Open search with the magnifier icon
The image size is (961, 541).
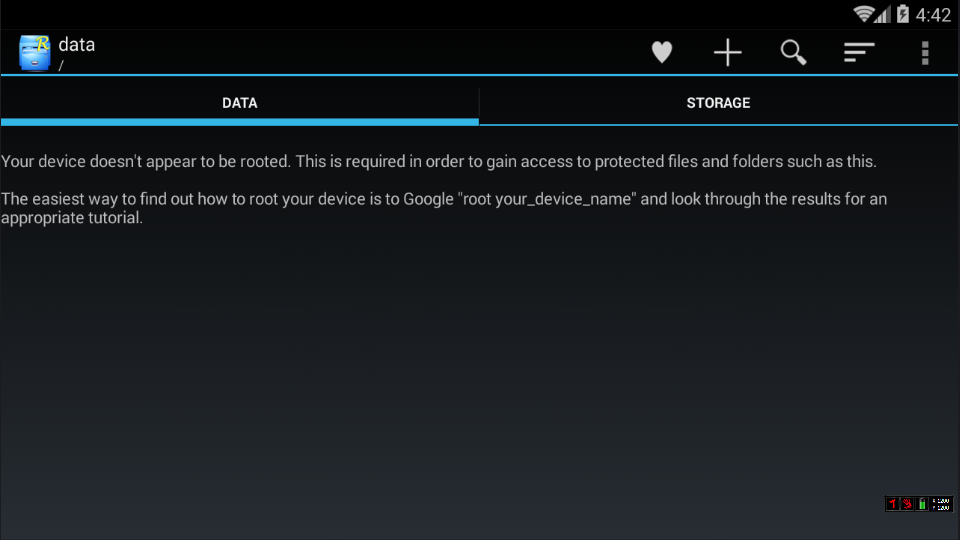794,53
